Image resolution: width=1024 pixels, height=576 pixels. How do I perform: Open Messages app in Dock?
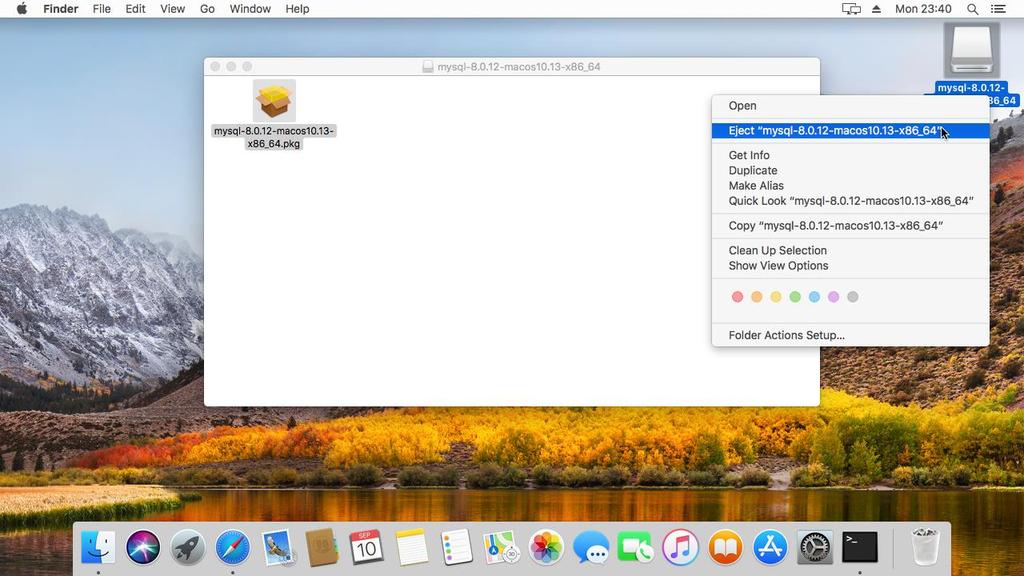[x=591, y=547]
